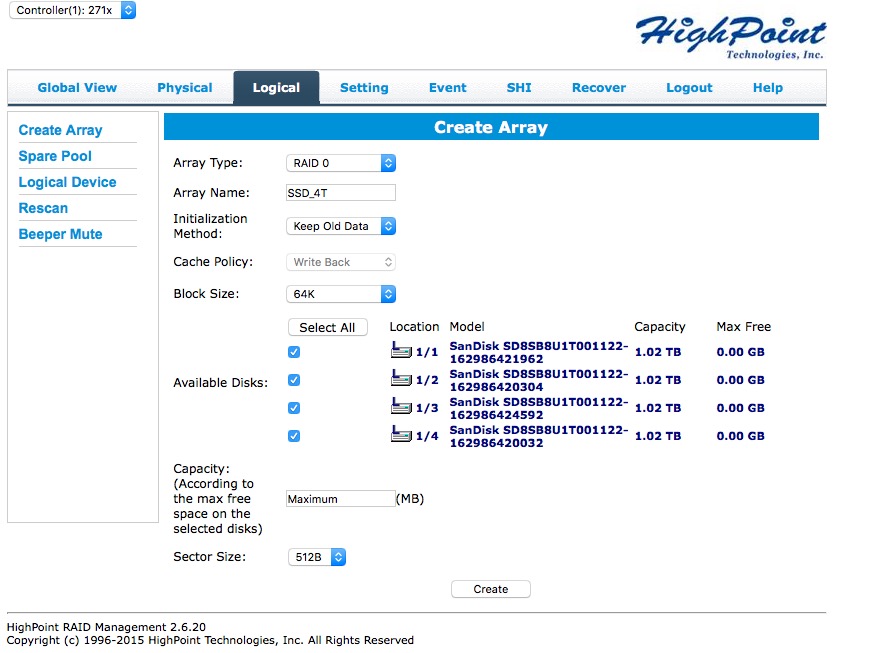Image resolution: width=877 pixels, height=653 pixels.
Task: Open the Spare Pool sidebar link
Action: 55,156
